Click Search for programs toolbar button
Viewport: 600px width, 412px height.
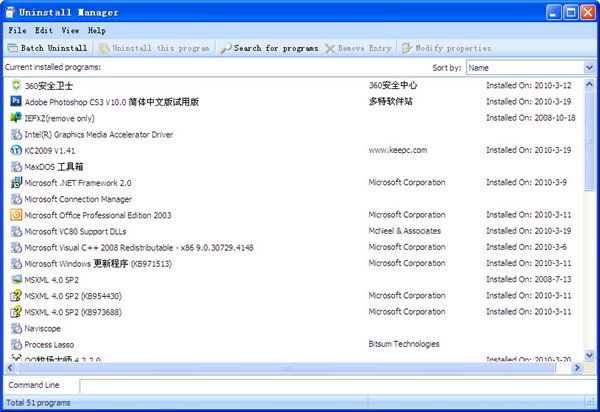pos(269,48)
